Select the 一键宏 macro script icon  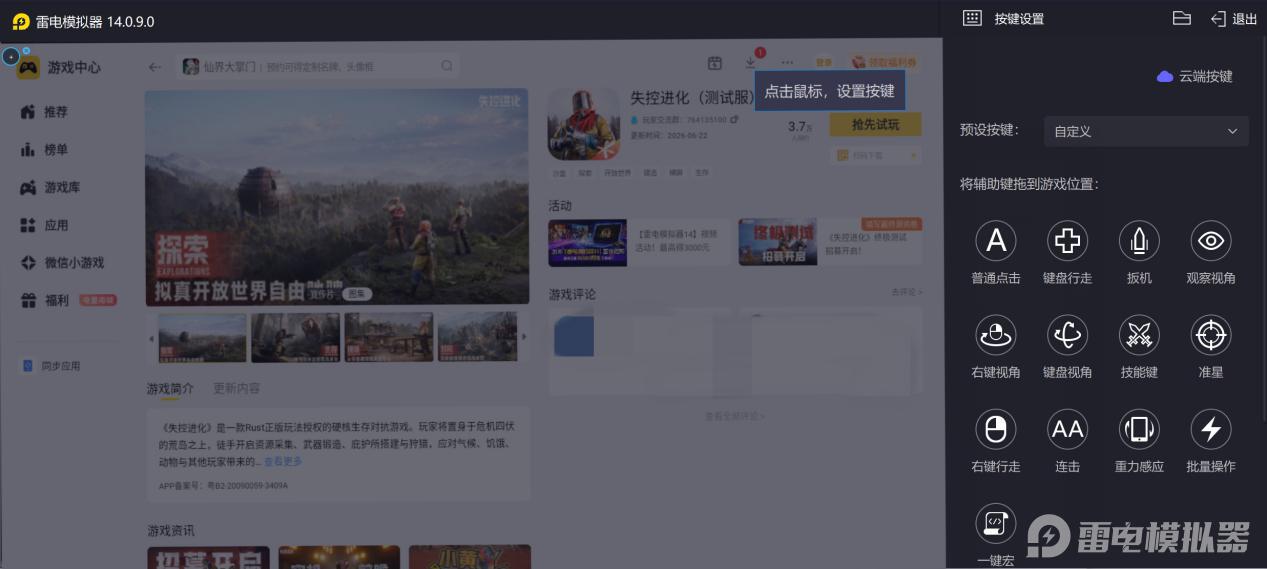tap(995, 523)
